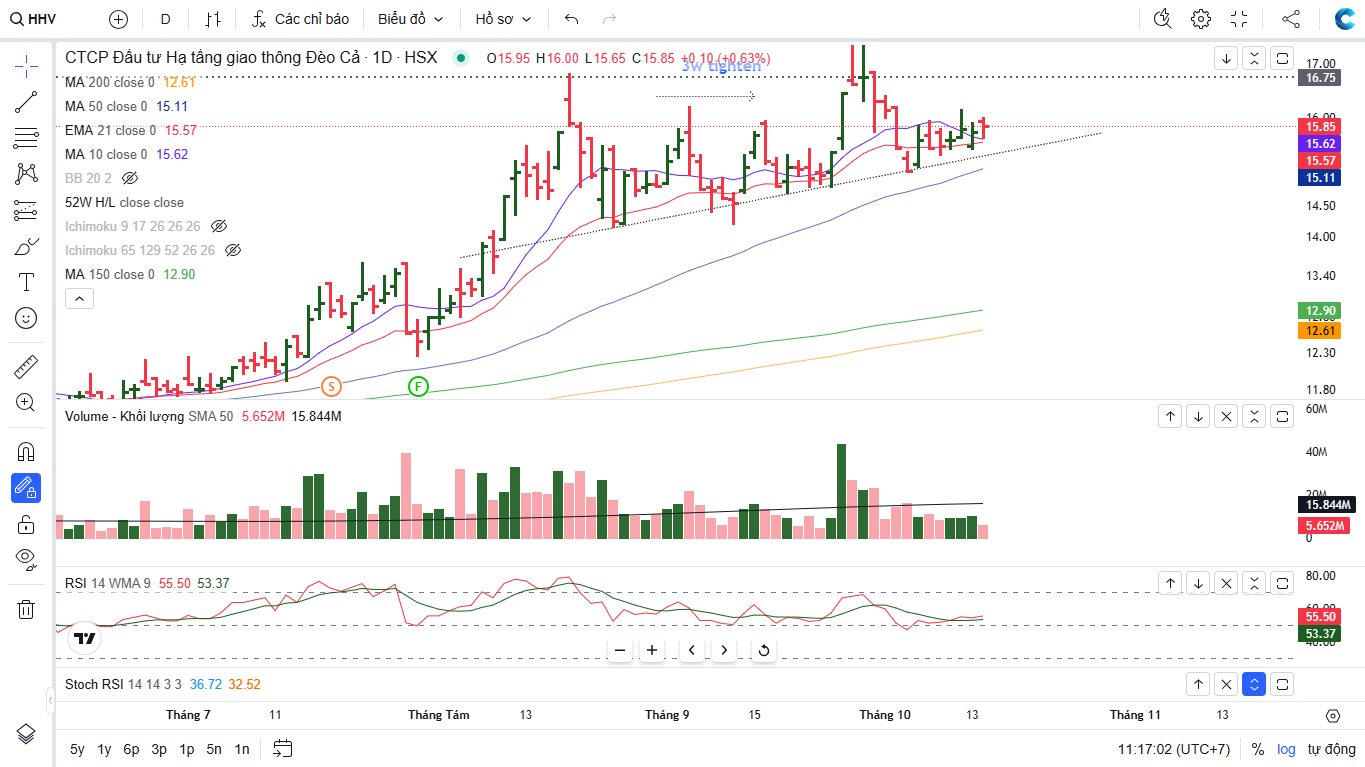The image size is (1365, 767).
Task: Show the hidden BB 20 2 indicator
Action: [129, 178]
